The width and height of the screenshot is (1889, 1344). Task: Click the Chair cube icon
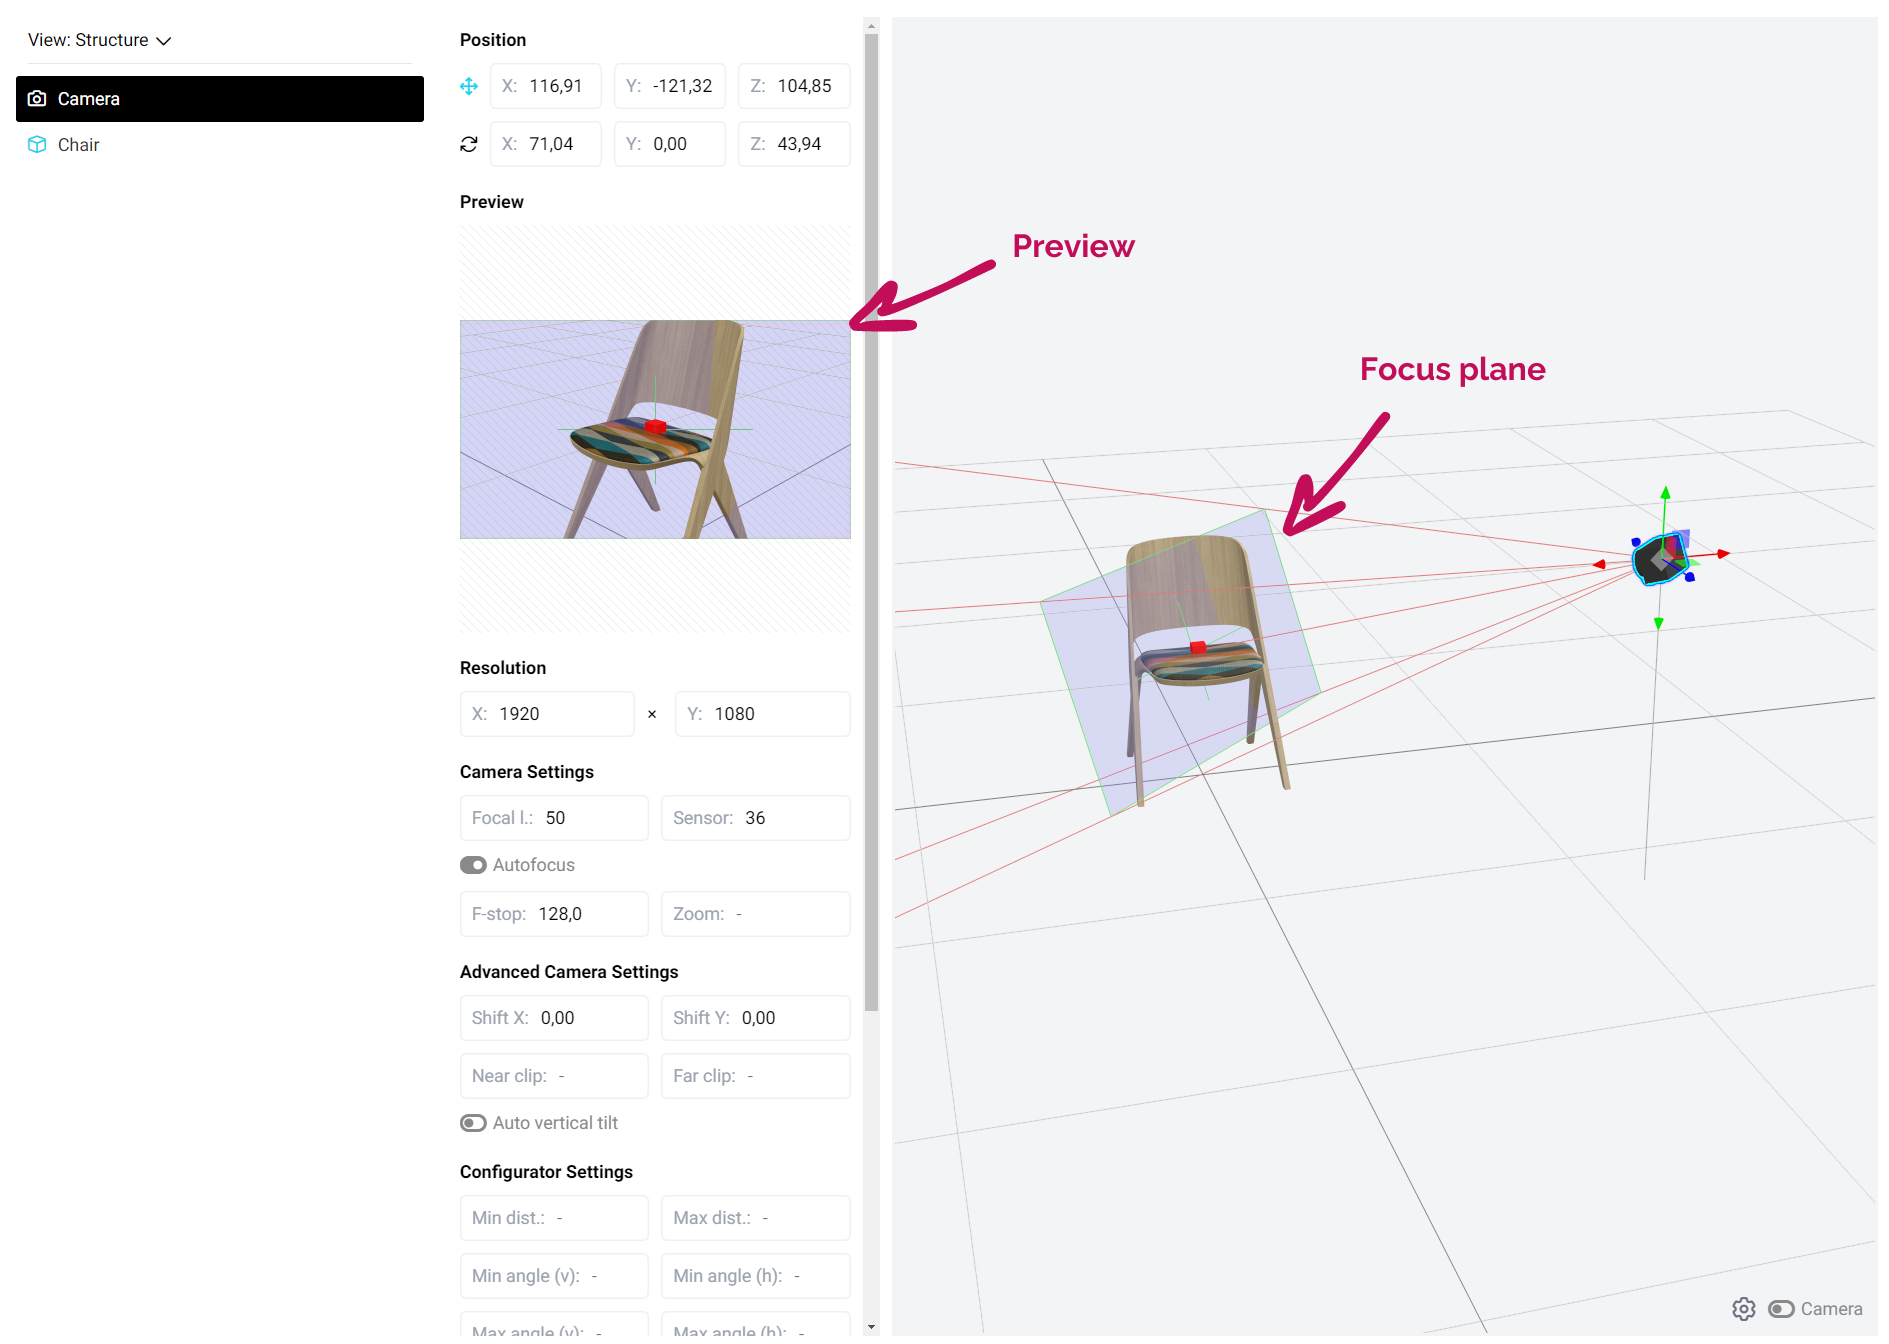[x=37, y=145]
